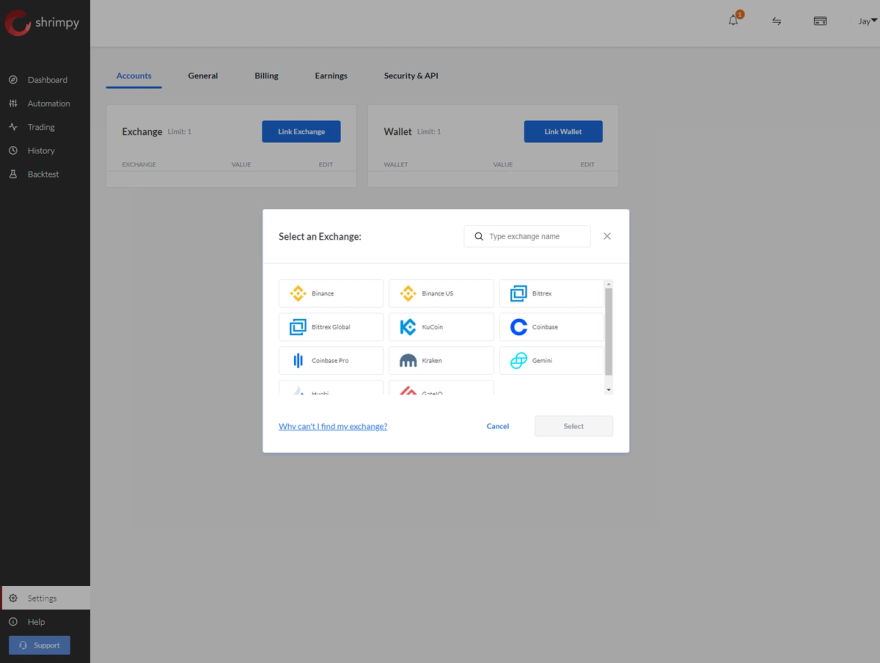Click the Support button

tap(39, 645)
